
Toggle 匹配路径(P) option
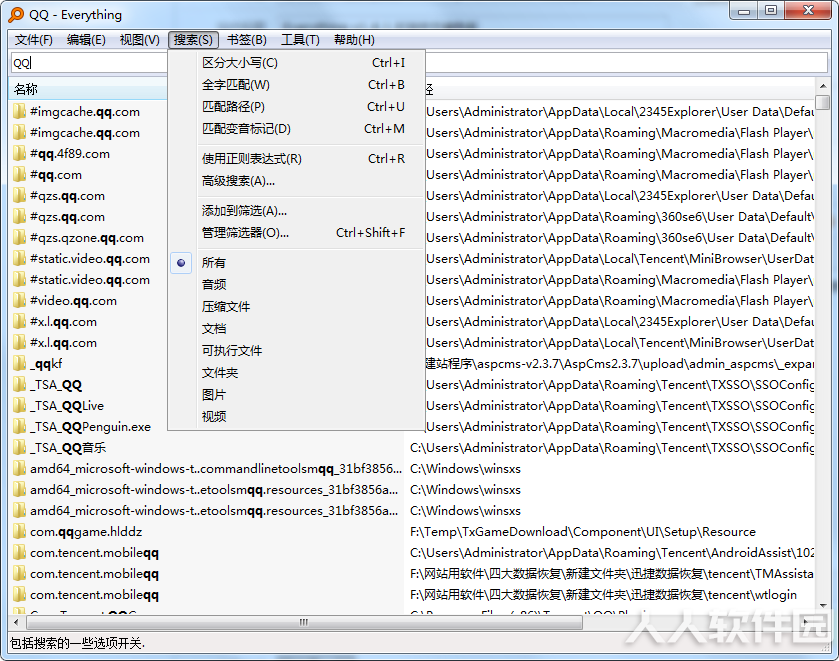[x=297, y=107]
